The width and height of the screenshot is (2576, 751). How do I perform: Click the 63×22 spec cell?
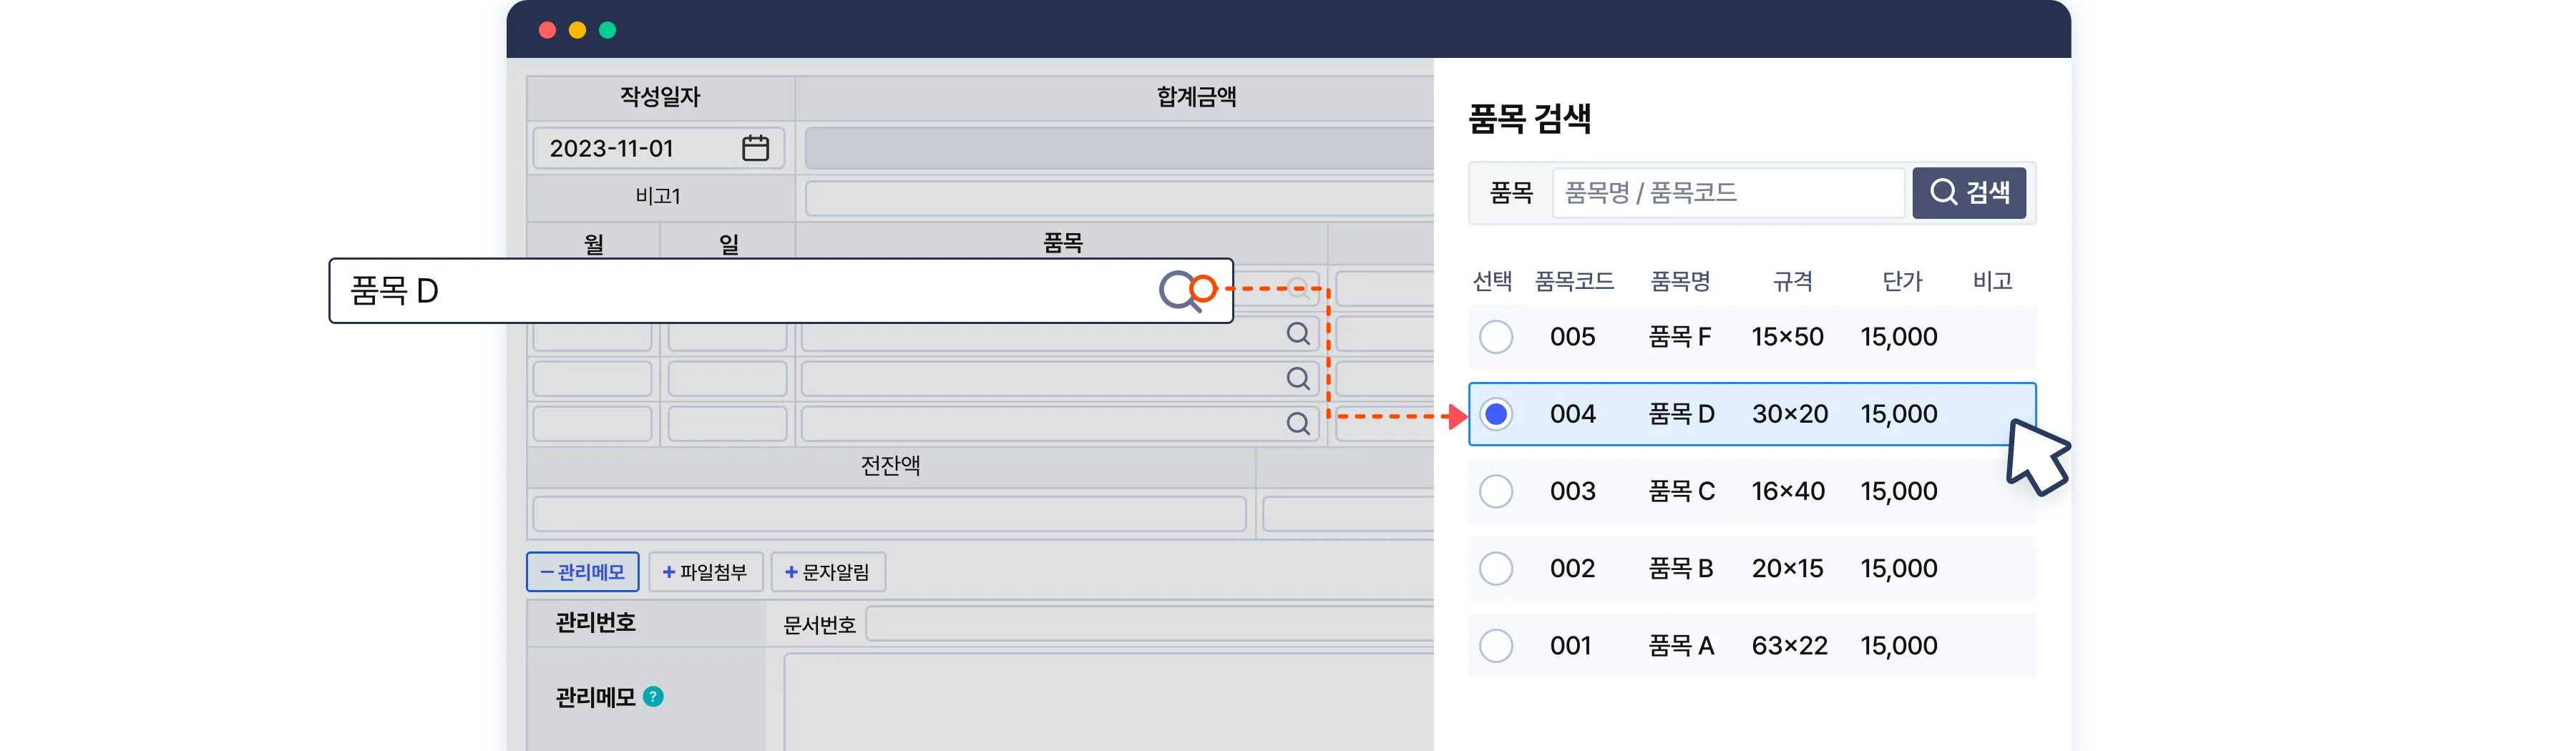[x=1789, y=646]
